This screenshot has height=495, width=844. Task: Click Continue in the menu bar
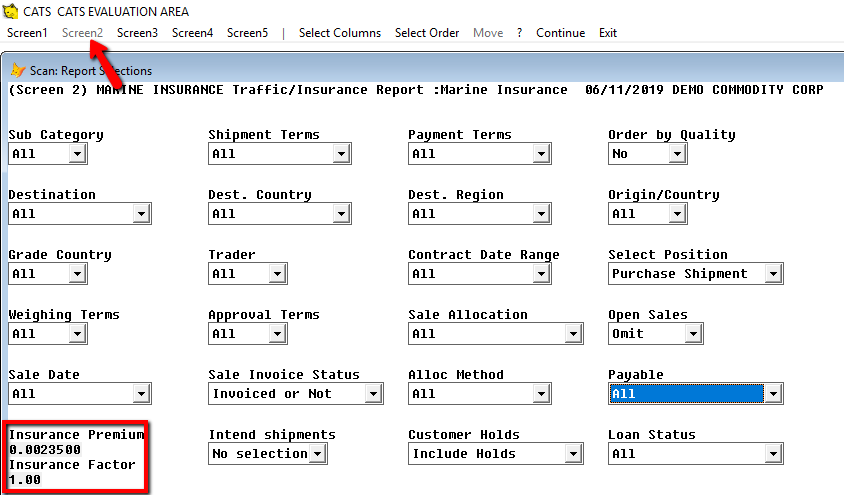(x=560, y=33)
